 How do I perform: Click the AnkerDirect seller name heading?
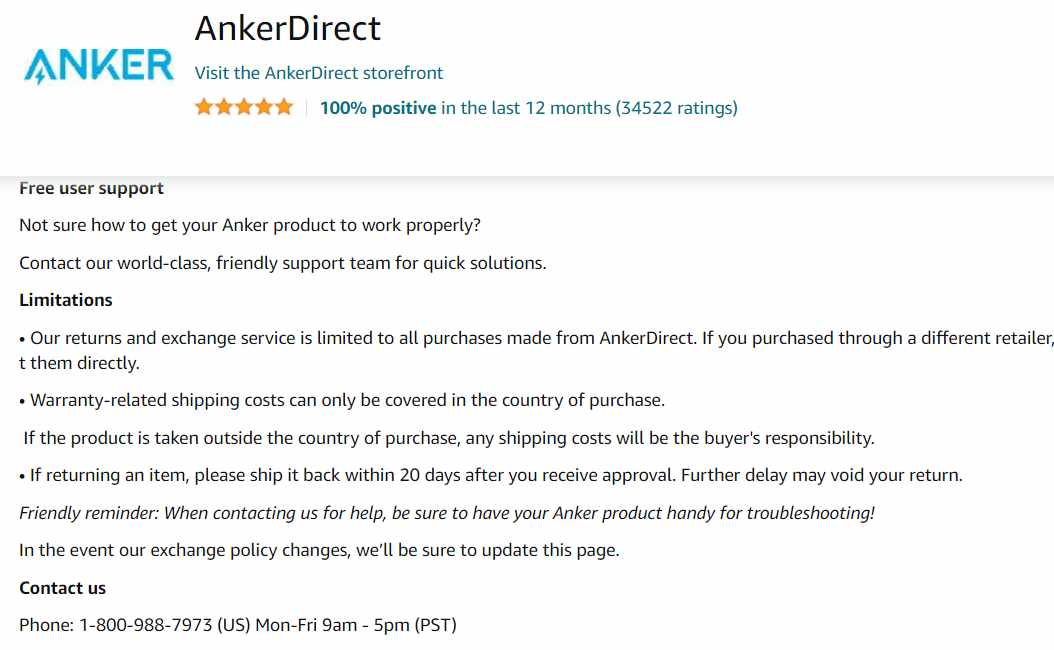coord(288,28)
